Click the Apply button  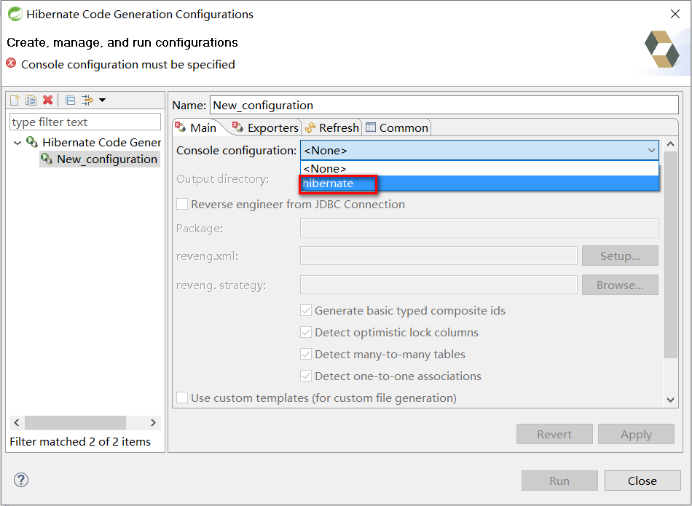(636, 434)
